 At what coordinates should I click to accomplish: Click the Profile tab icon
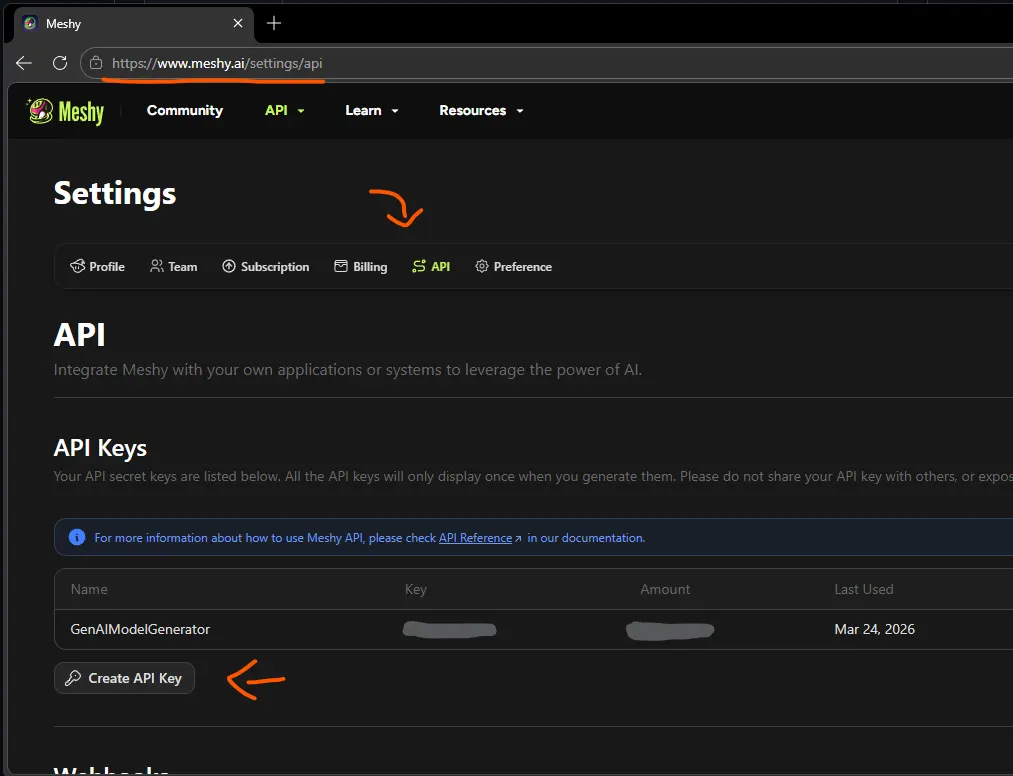click(x=78, y=266)
